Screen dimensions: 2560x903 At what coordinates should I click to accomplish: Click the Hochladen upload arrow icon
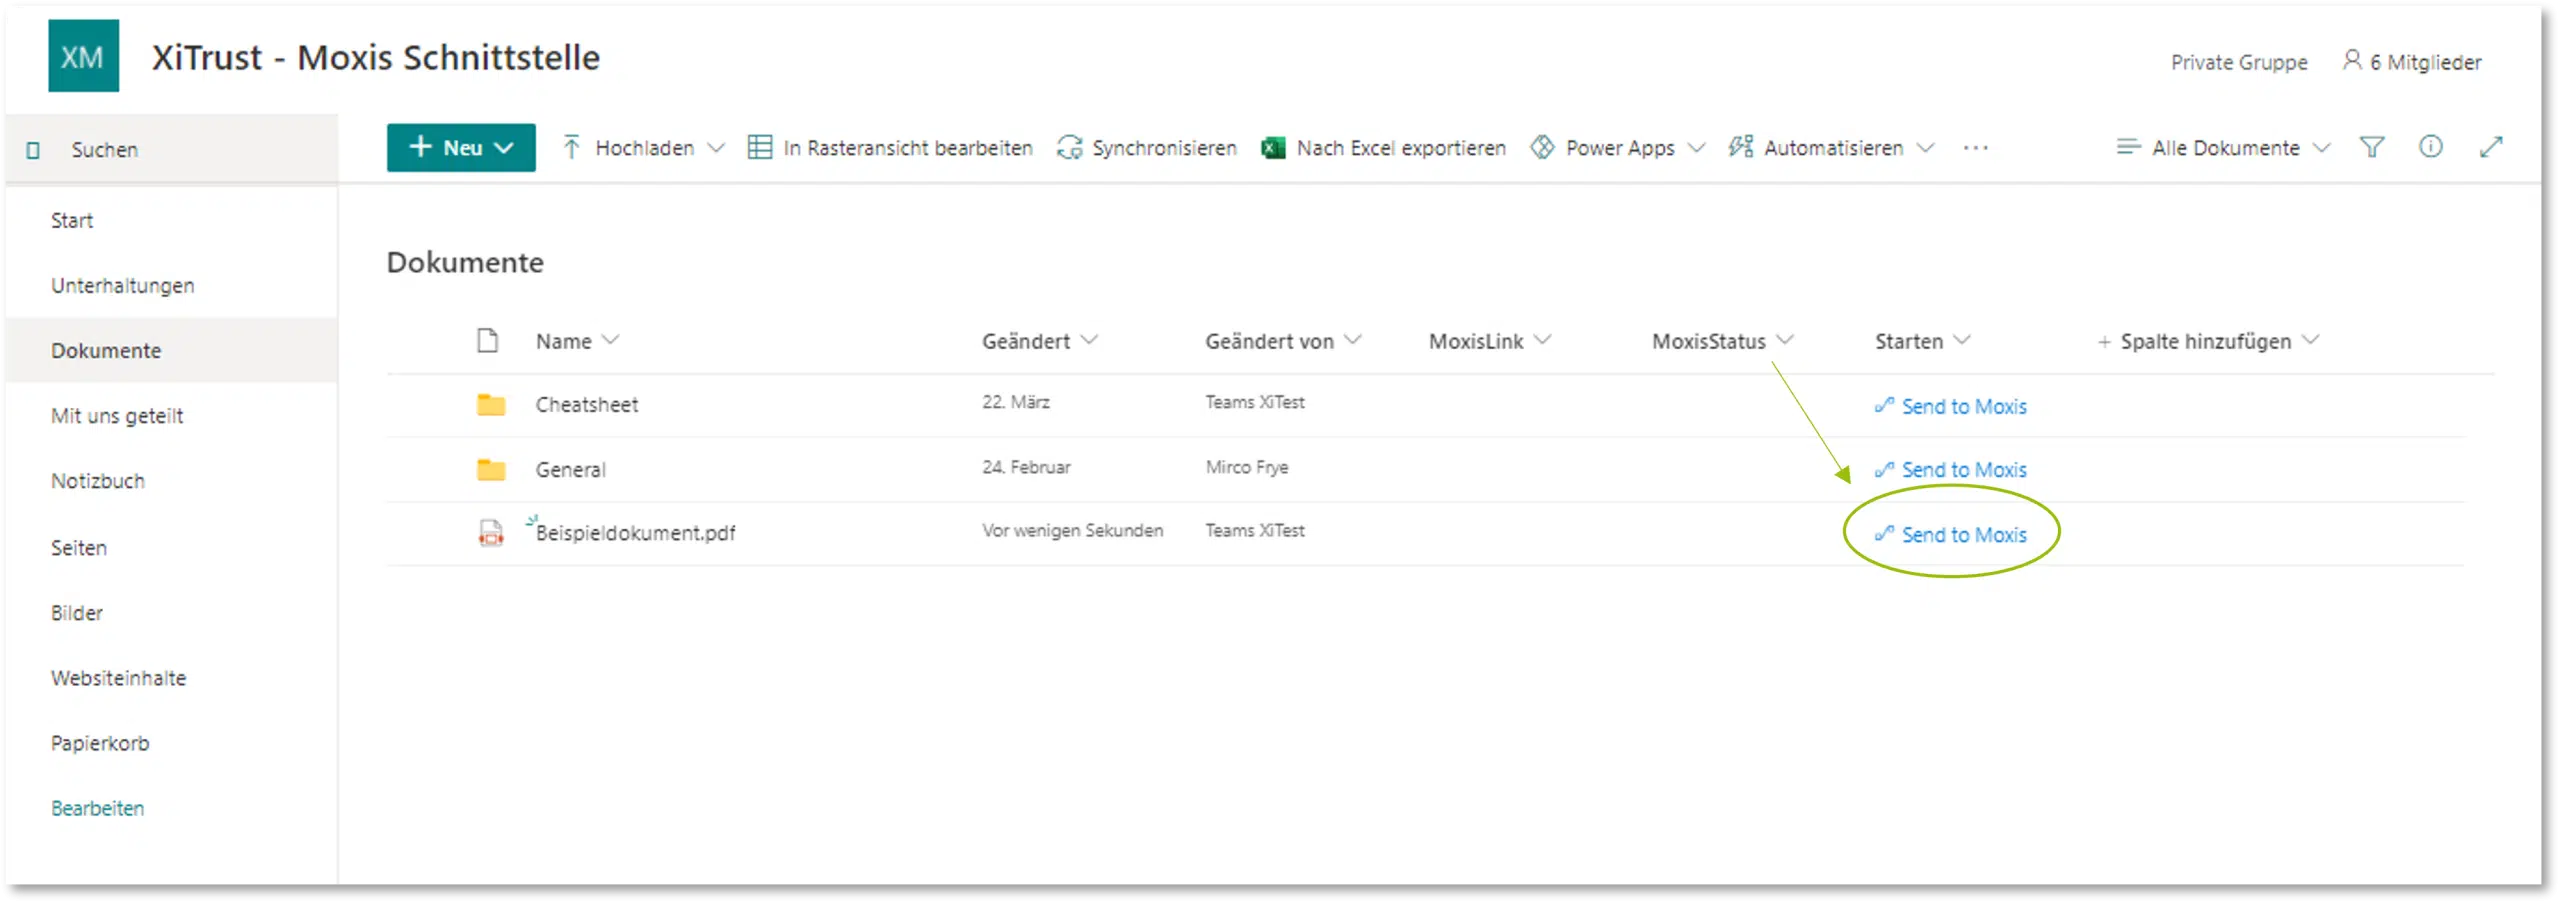coord(571,148)
